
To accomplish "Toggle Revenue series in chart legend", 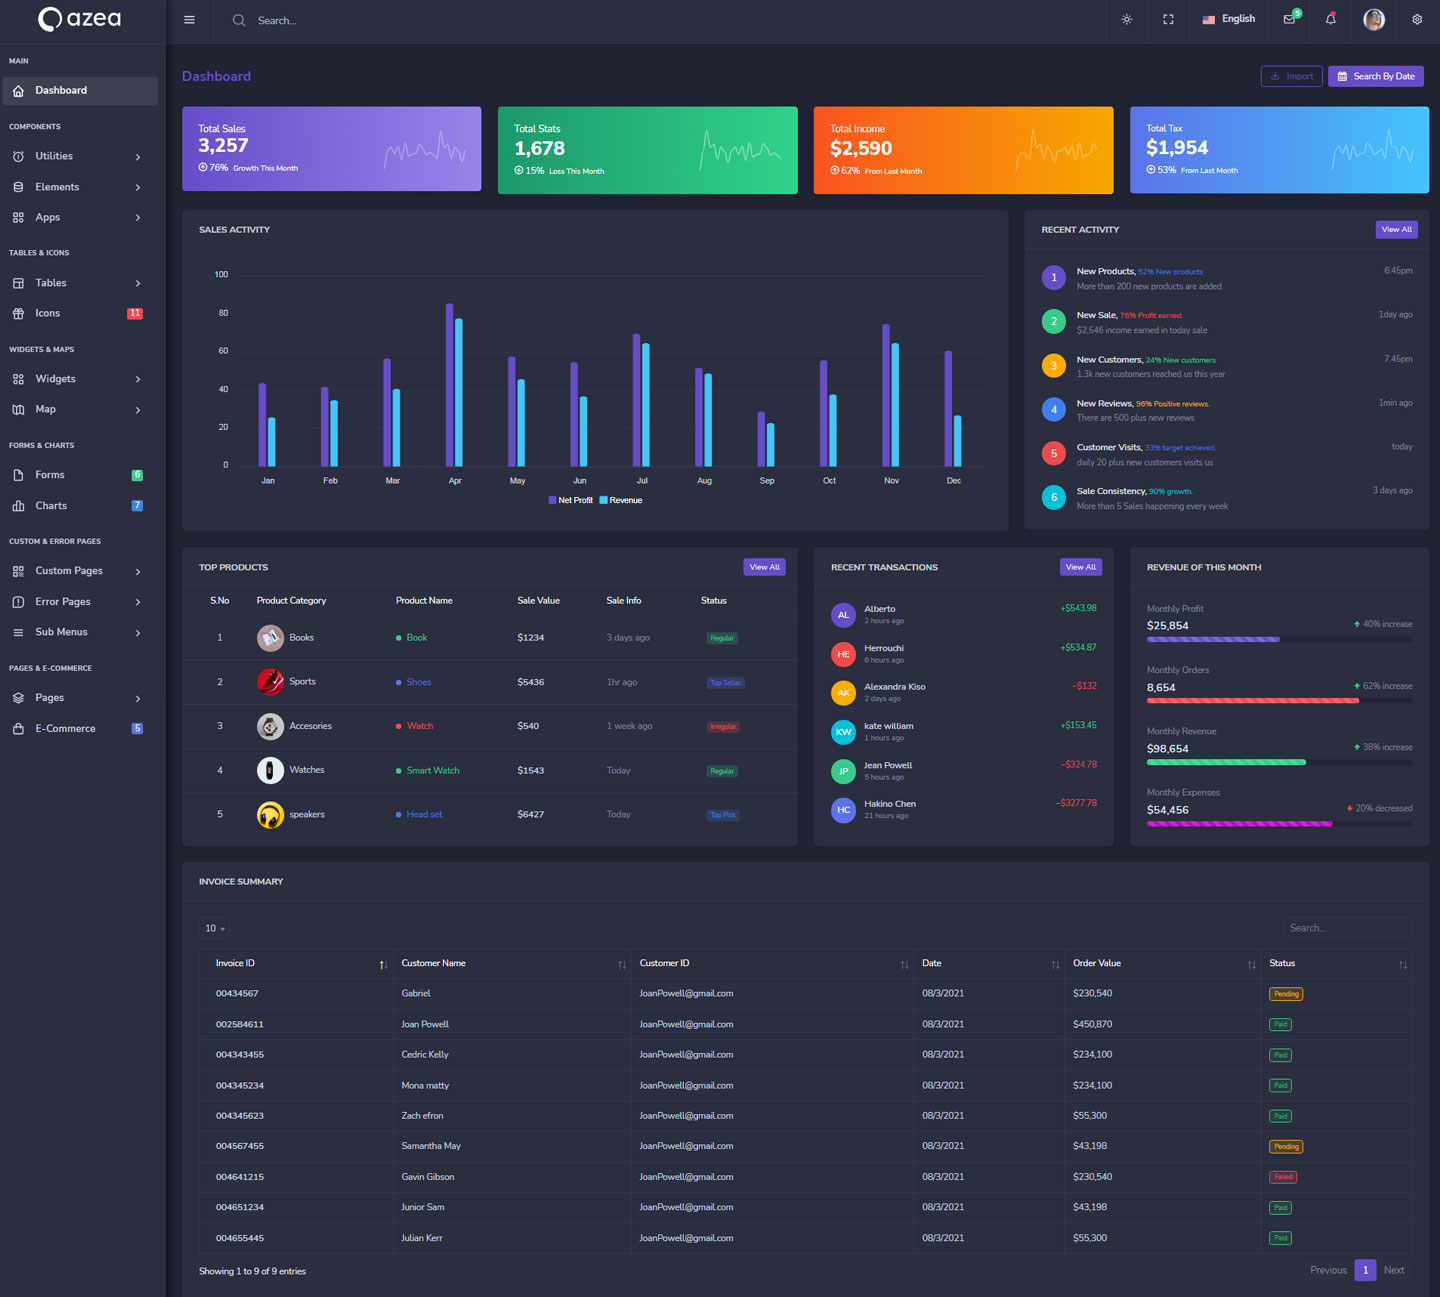I will [621, 500].
